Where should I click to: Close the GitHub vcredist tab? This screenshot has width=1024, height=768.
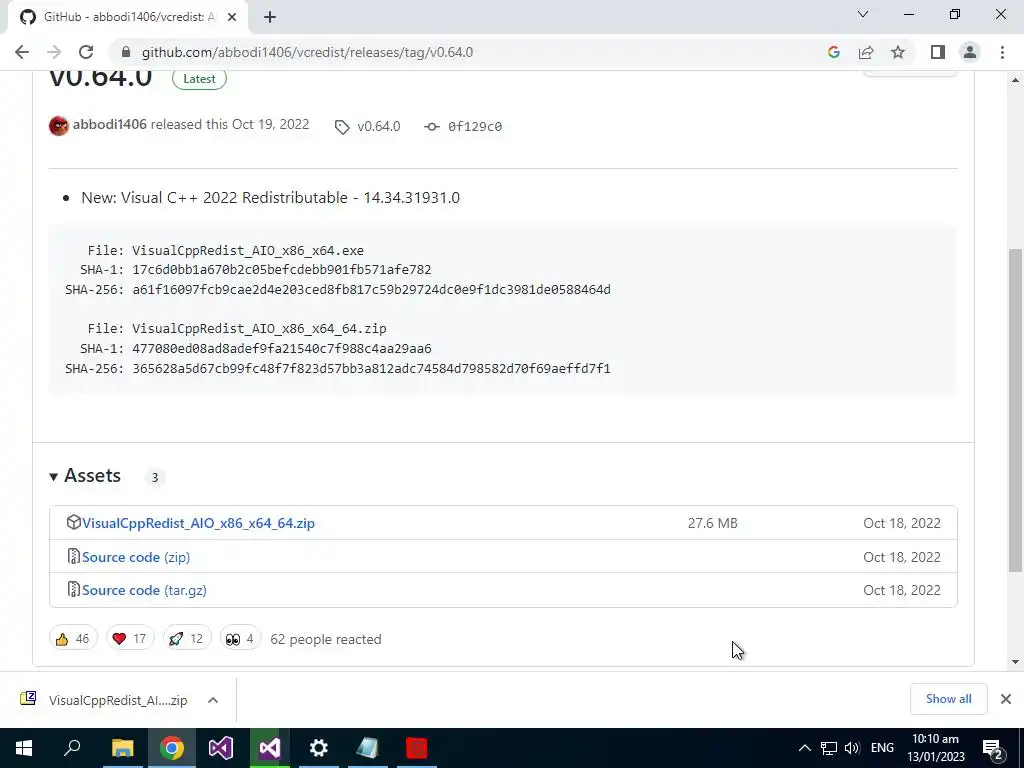click(232, 17)
